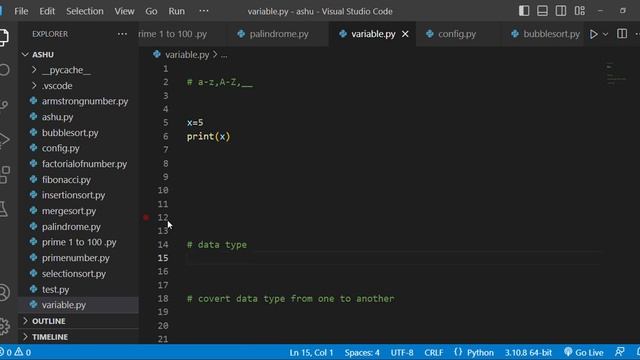
Task: Select interpreter 3.10.8 64-bit
Action: click(528, 352)
